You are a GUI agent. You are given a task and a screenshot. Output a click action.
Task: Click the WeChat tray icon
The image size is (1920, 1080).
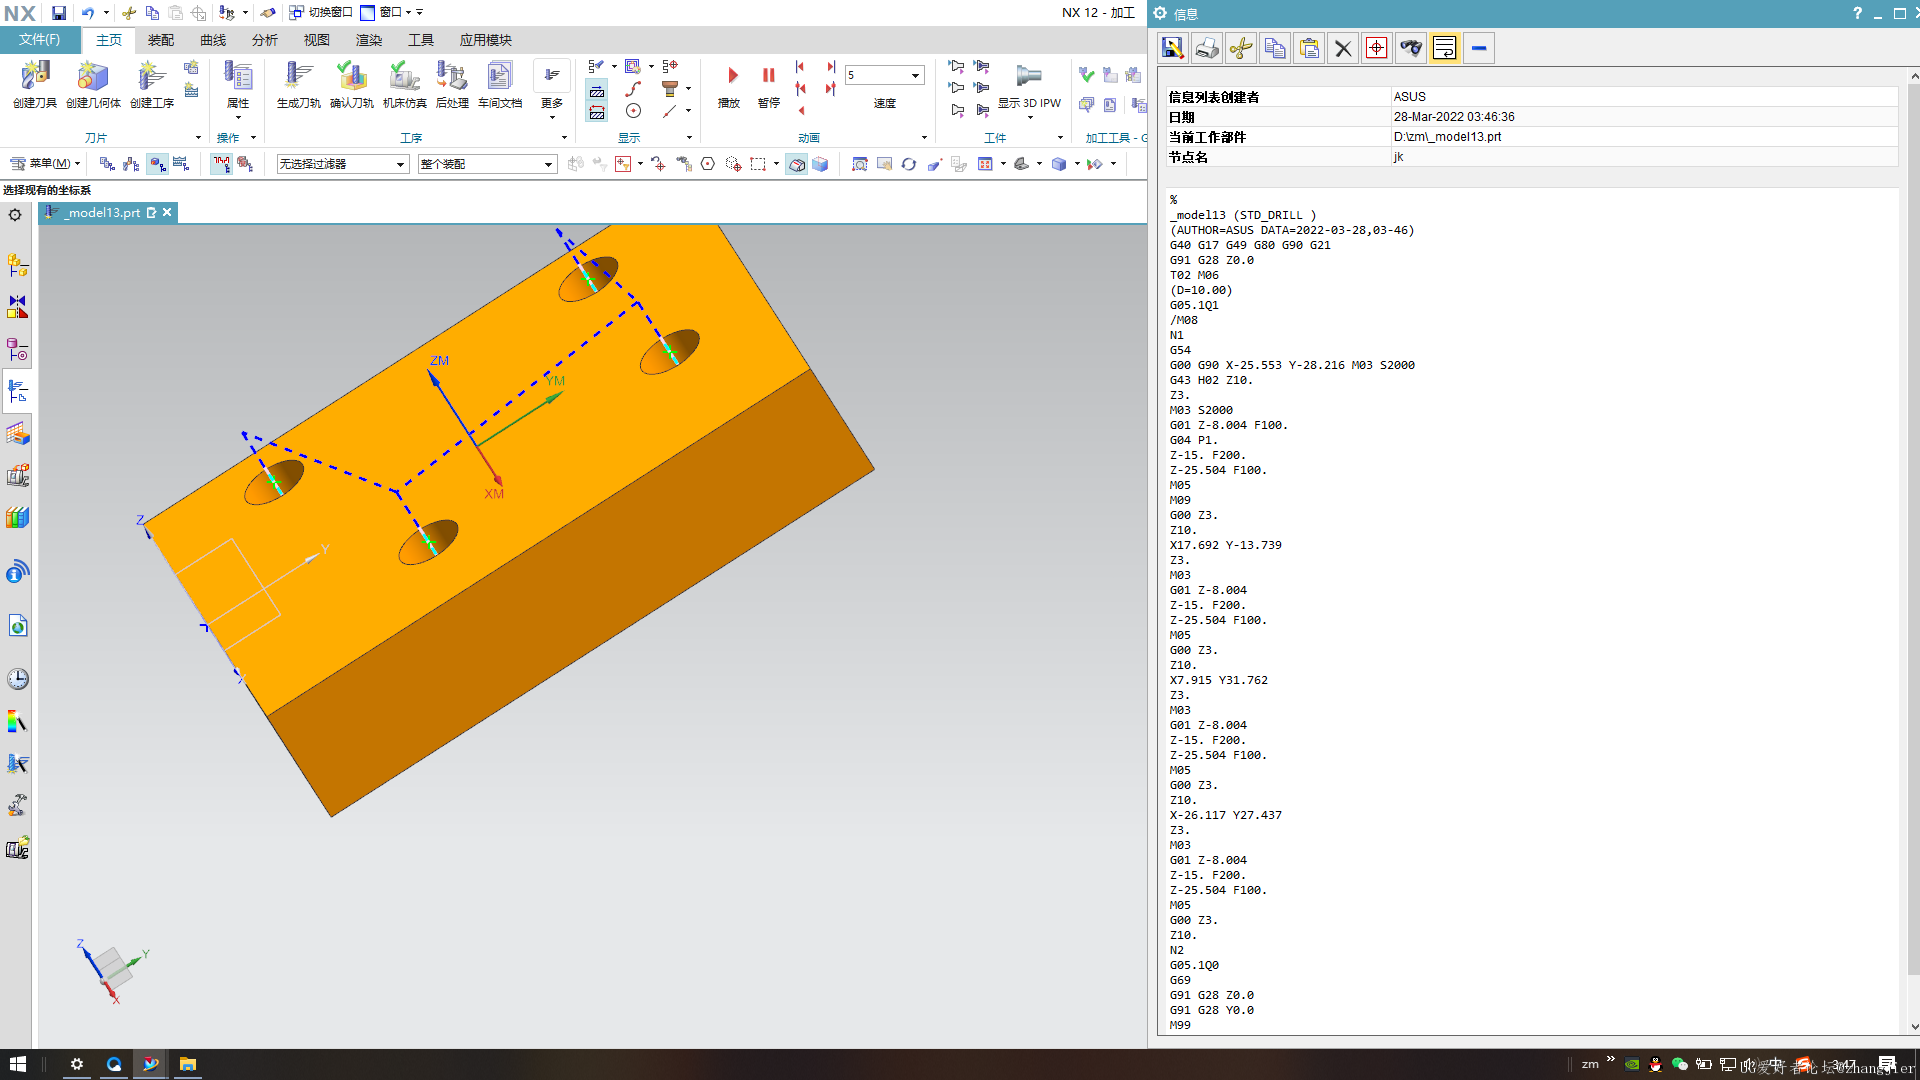click(1680, 1064)
